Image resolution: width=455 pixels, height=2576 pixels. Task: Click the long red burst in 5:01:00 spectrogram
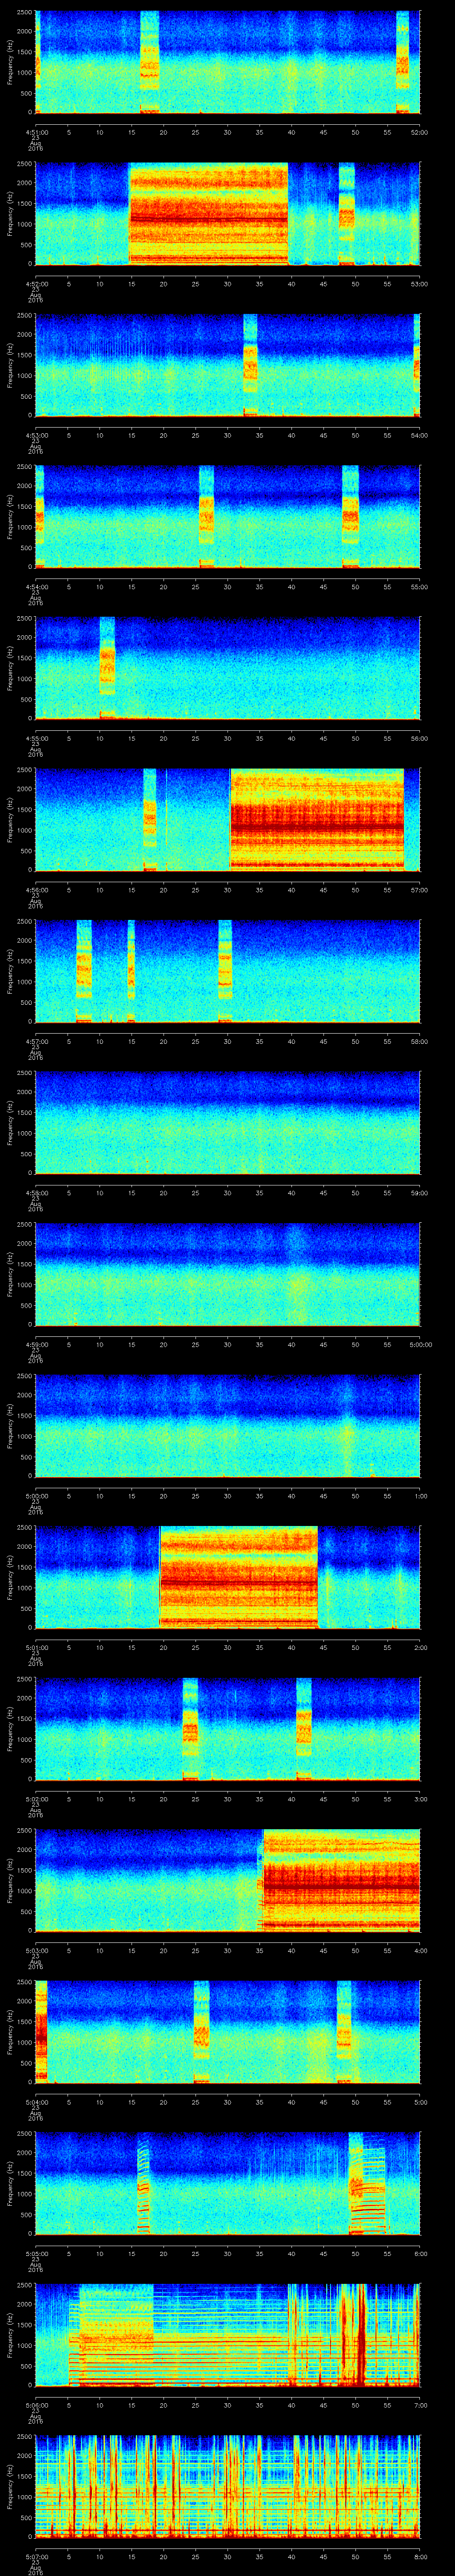(239, 1577)
